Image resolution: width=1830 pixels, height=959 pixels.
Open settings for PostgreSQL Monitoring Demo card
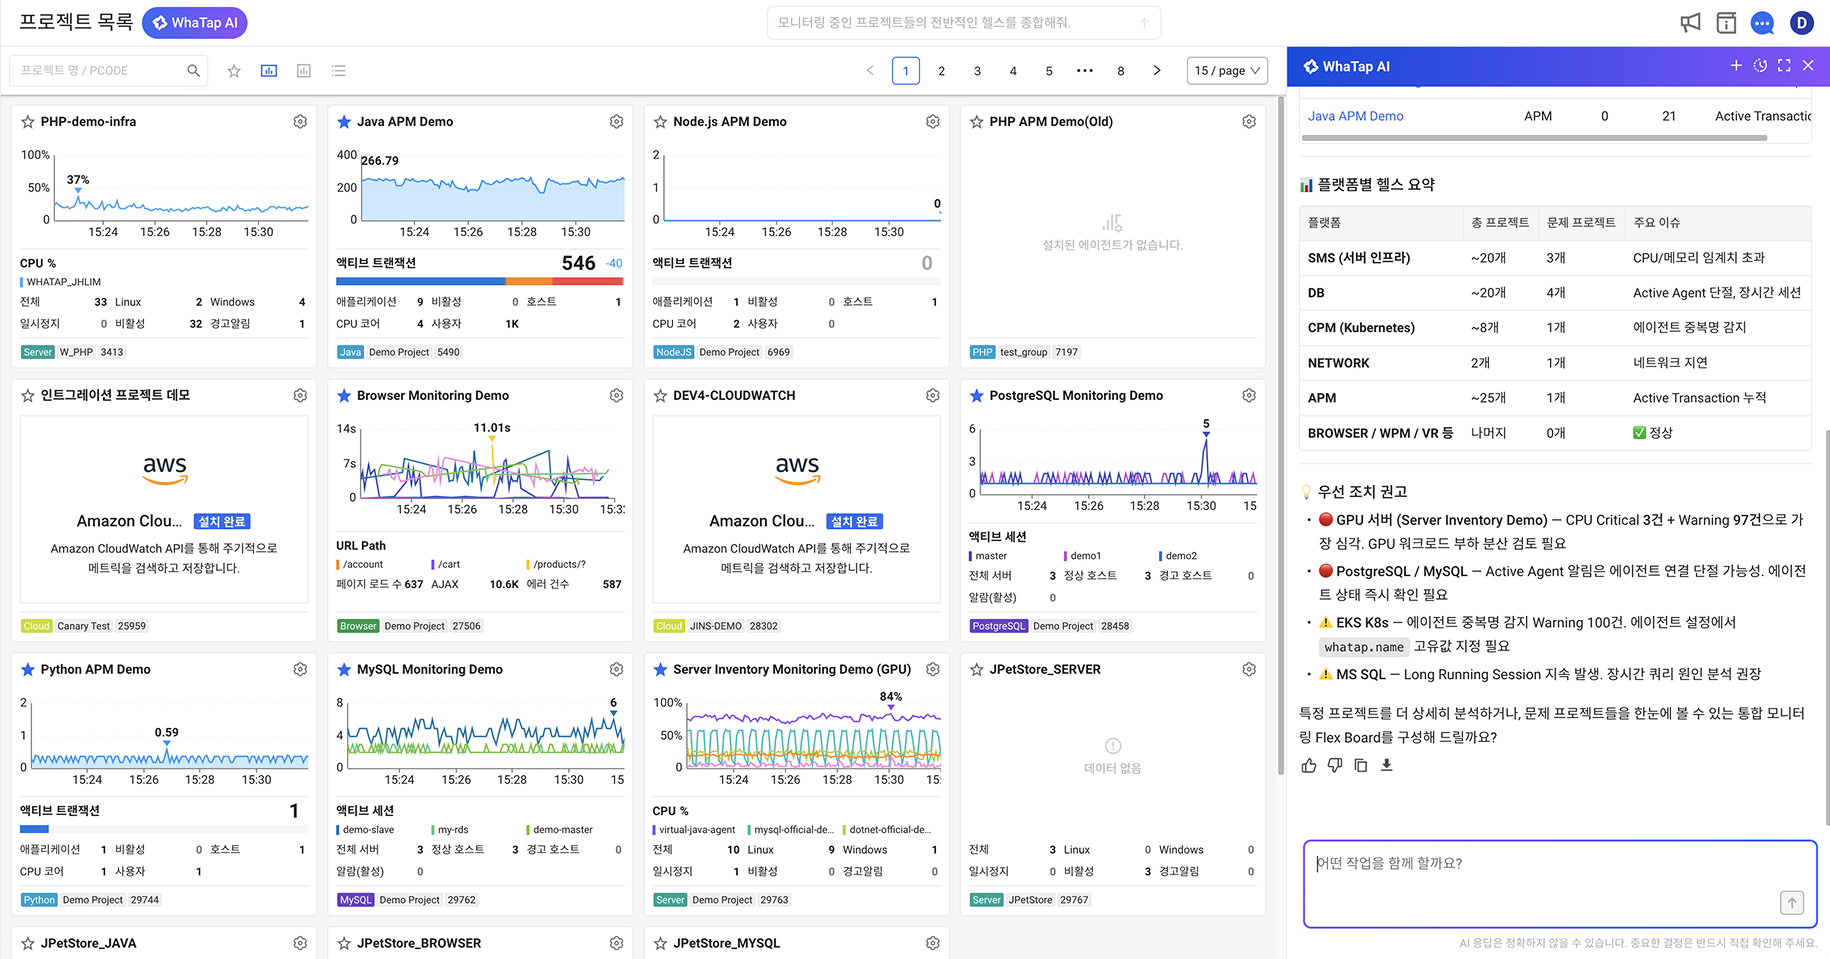click(1249, 396)
